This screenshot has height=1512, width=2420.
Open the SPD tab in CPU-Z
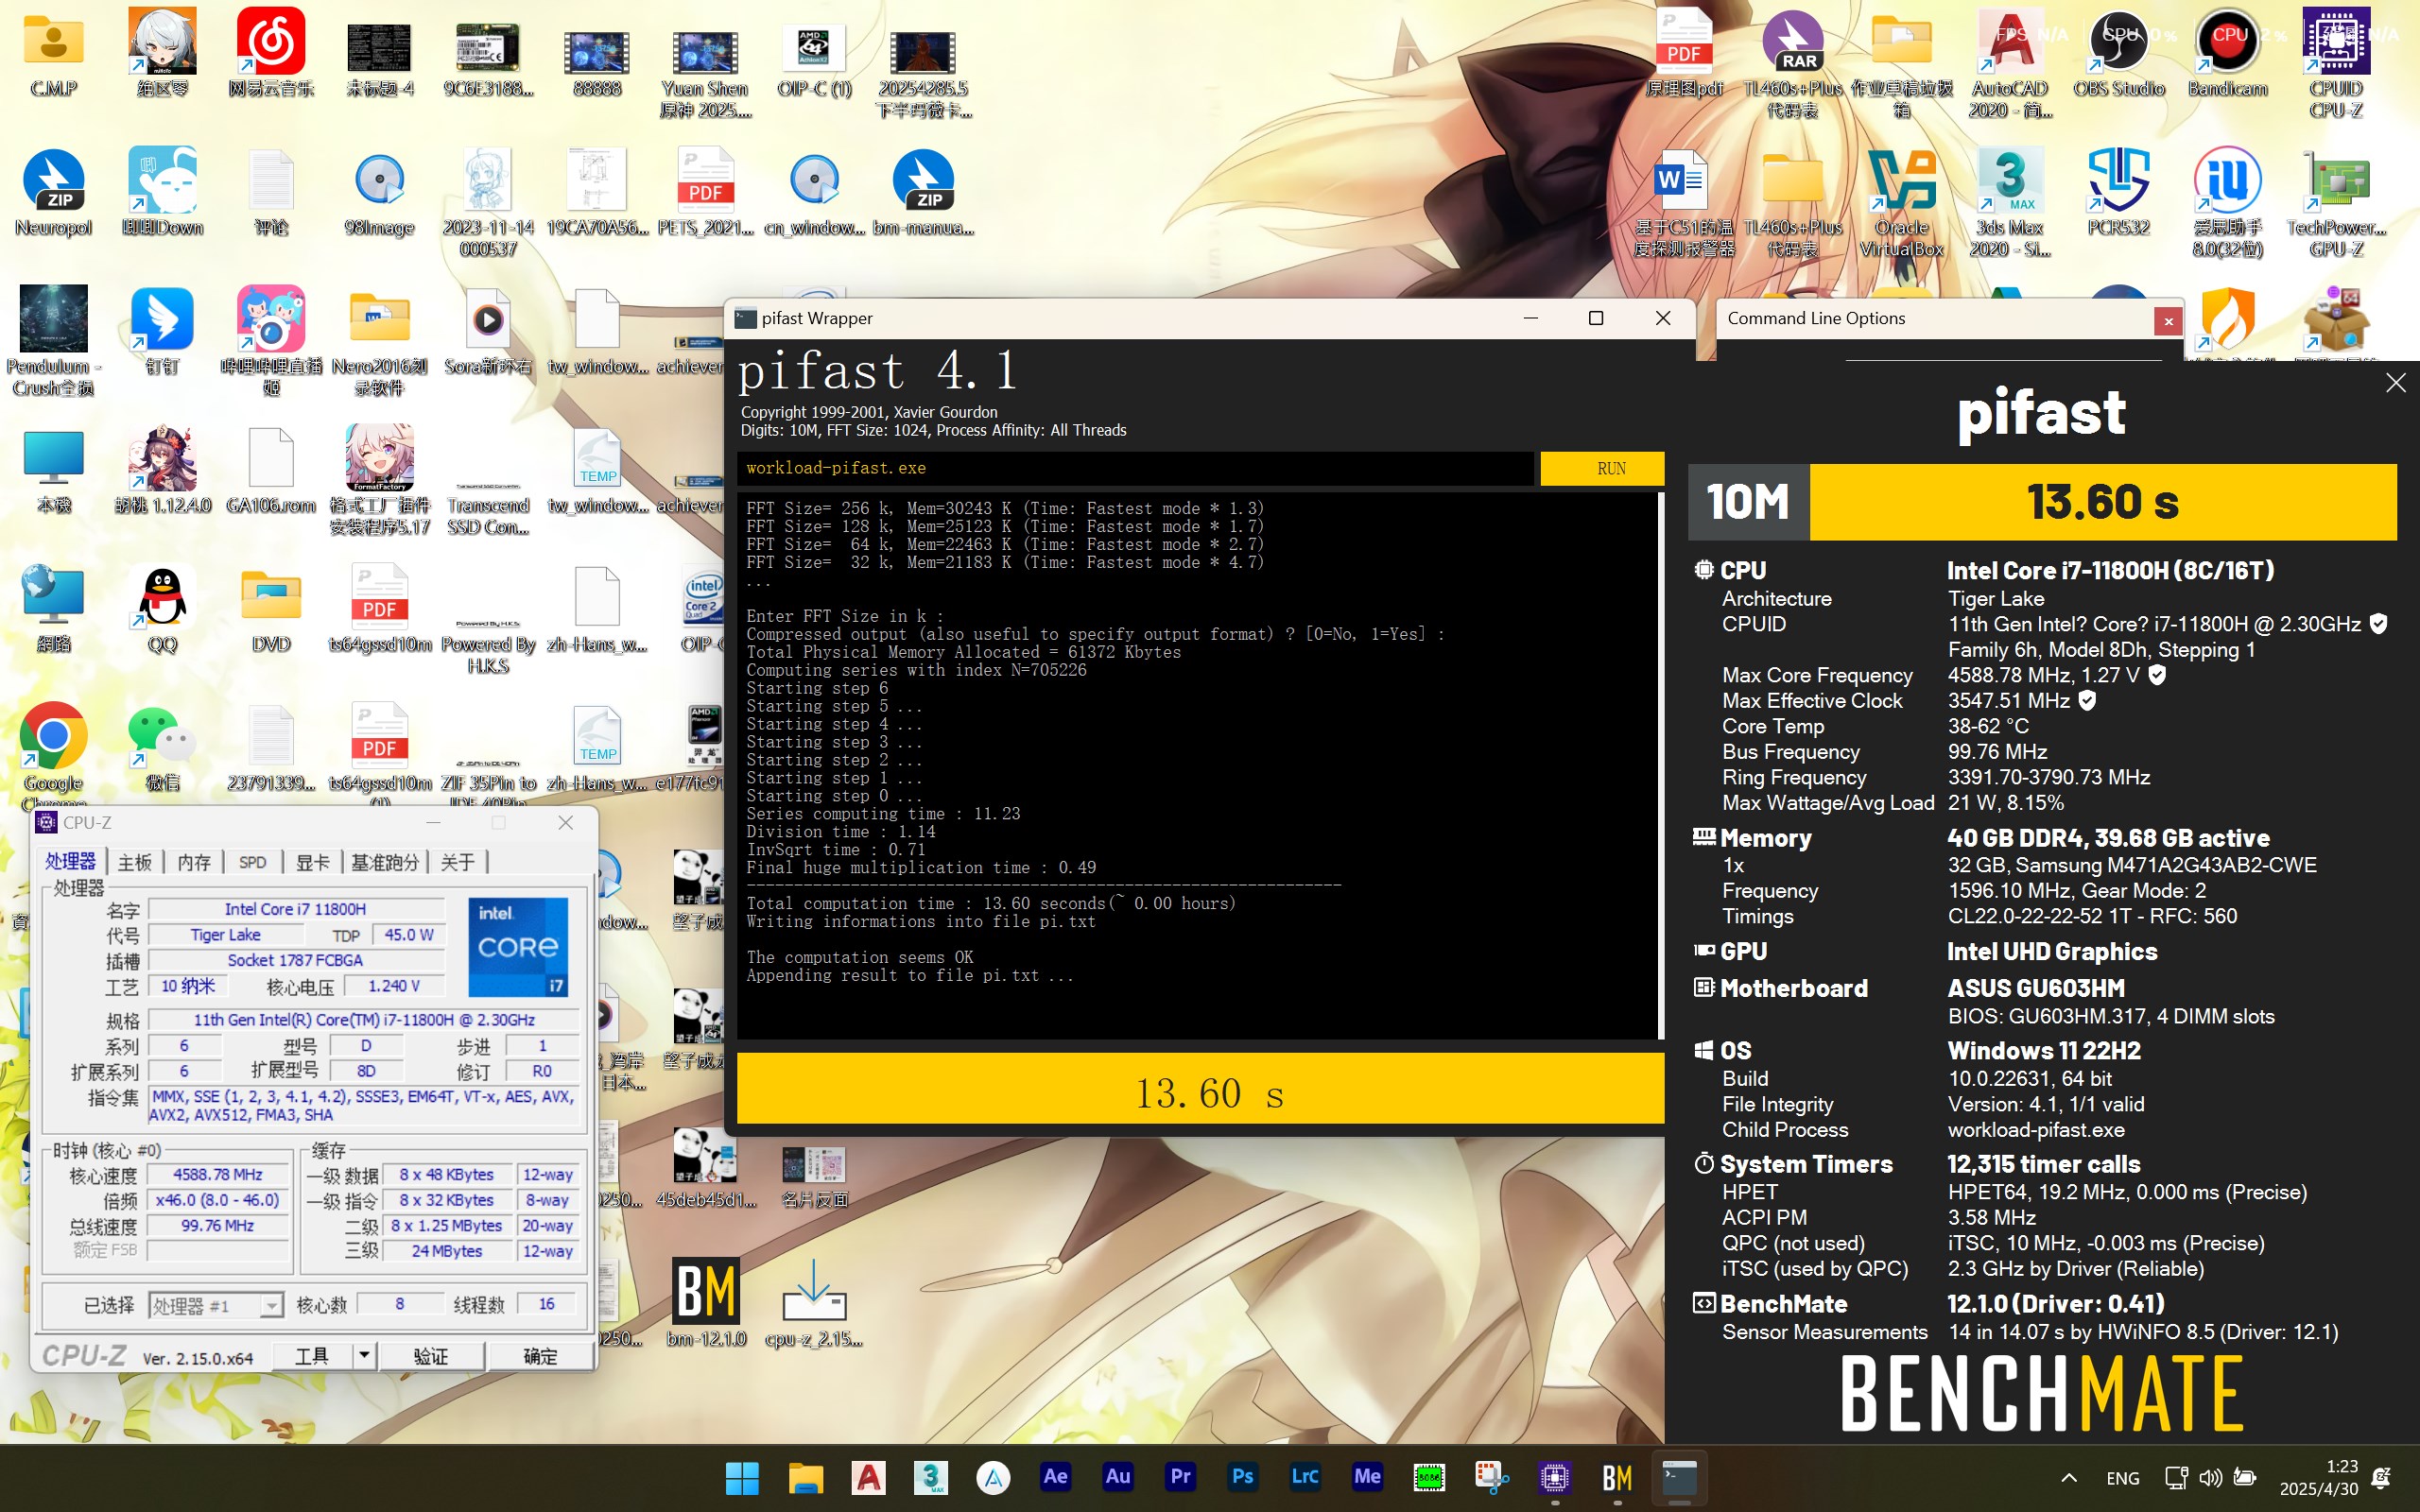(252, 862)
